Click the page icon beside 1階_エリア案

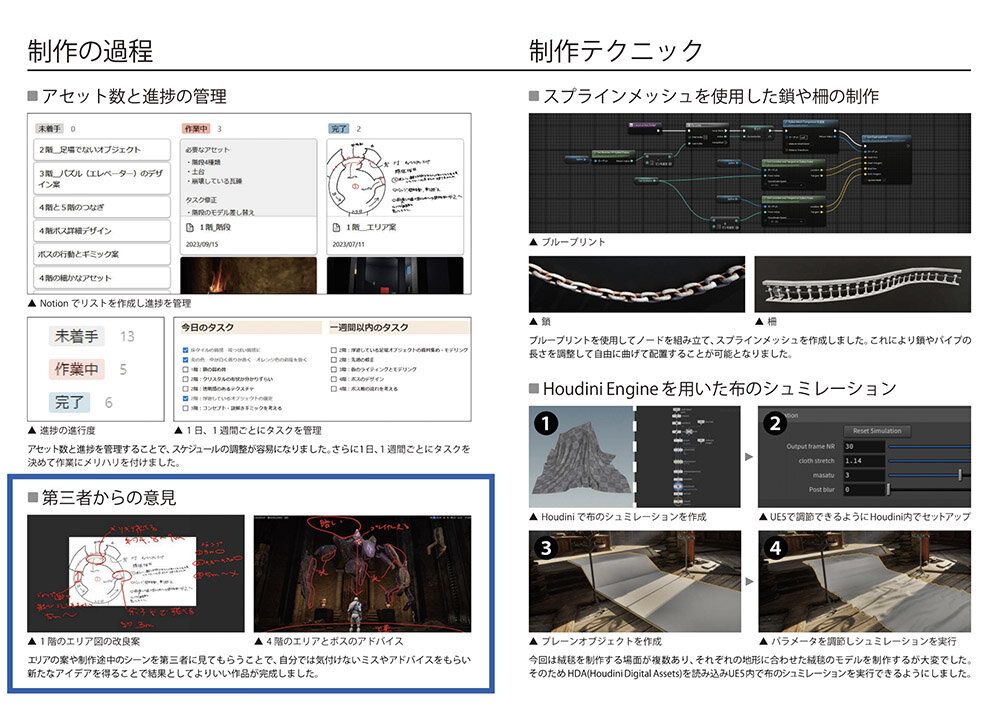pyautogui.click(x=337, y=227)
